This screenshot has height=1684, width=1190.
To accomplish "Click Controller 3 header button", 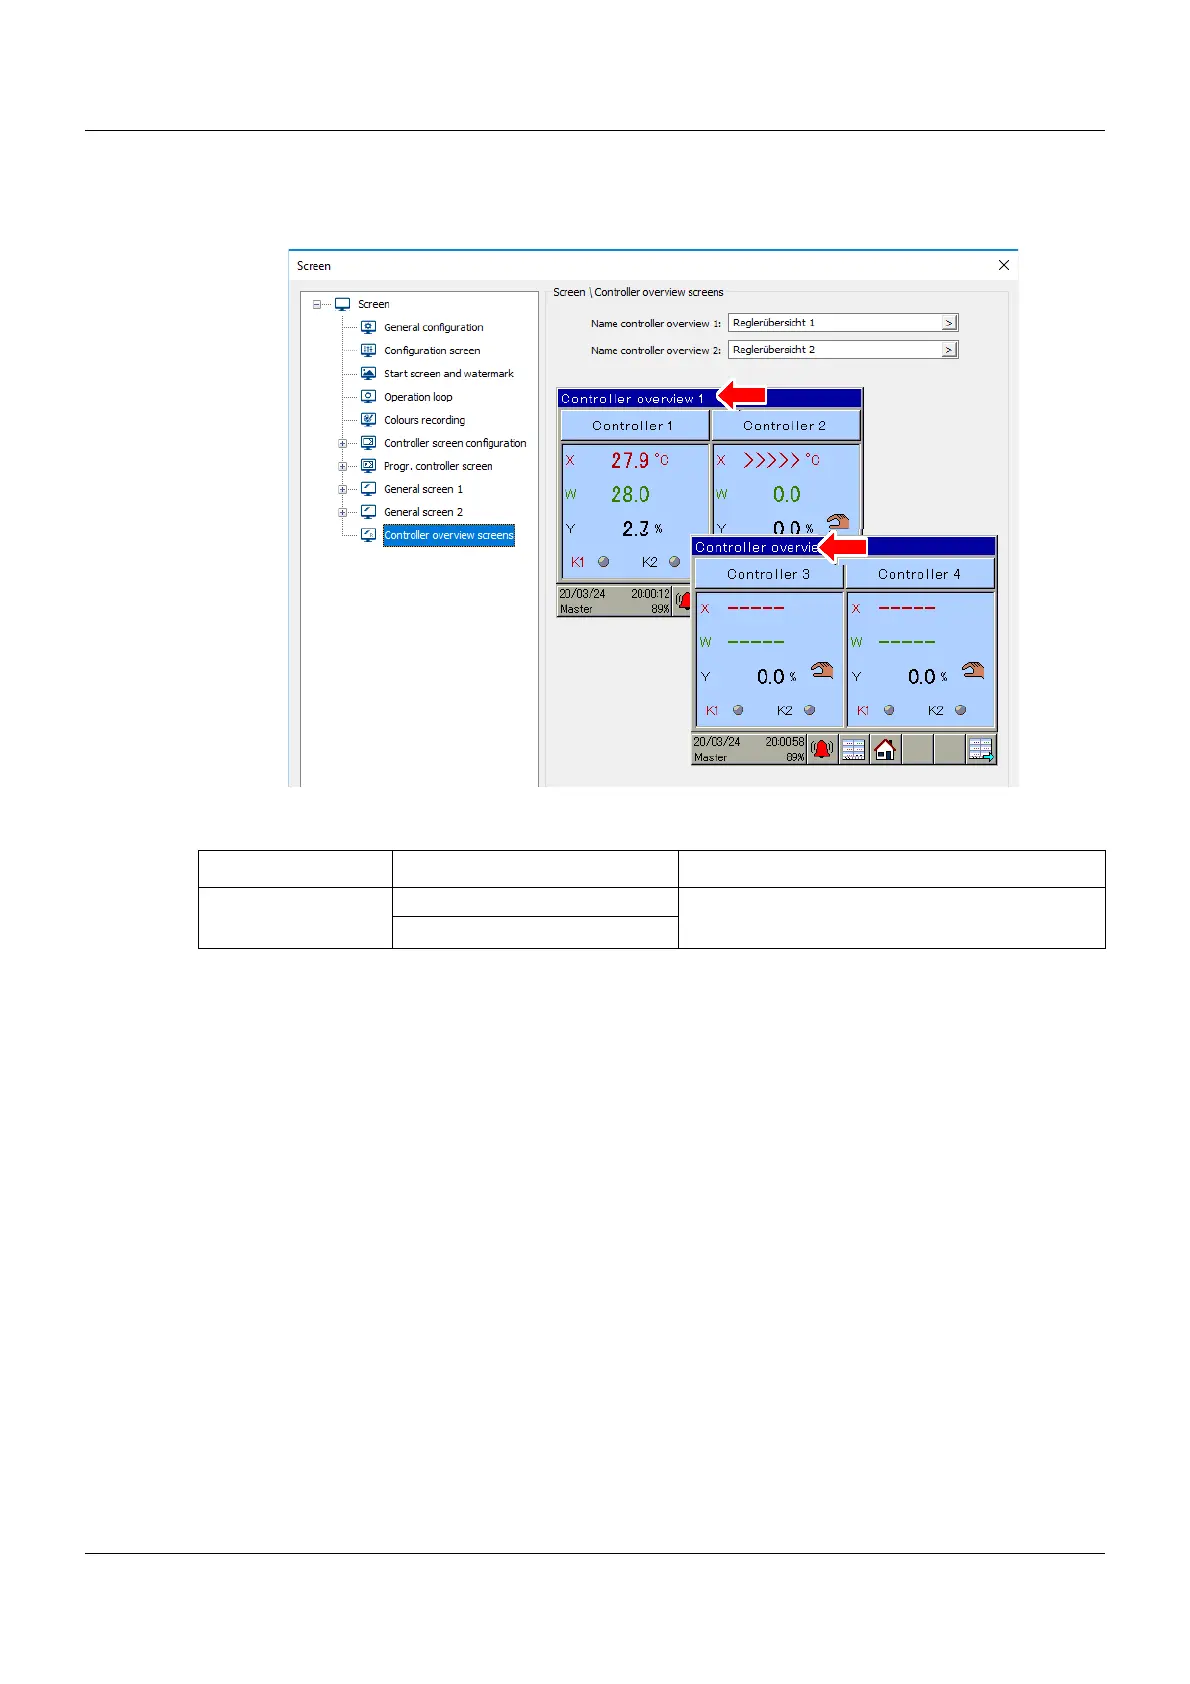I will (768, 574).
